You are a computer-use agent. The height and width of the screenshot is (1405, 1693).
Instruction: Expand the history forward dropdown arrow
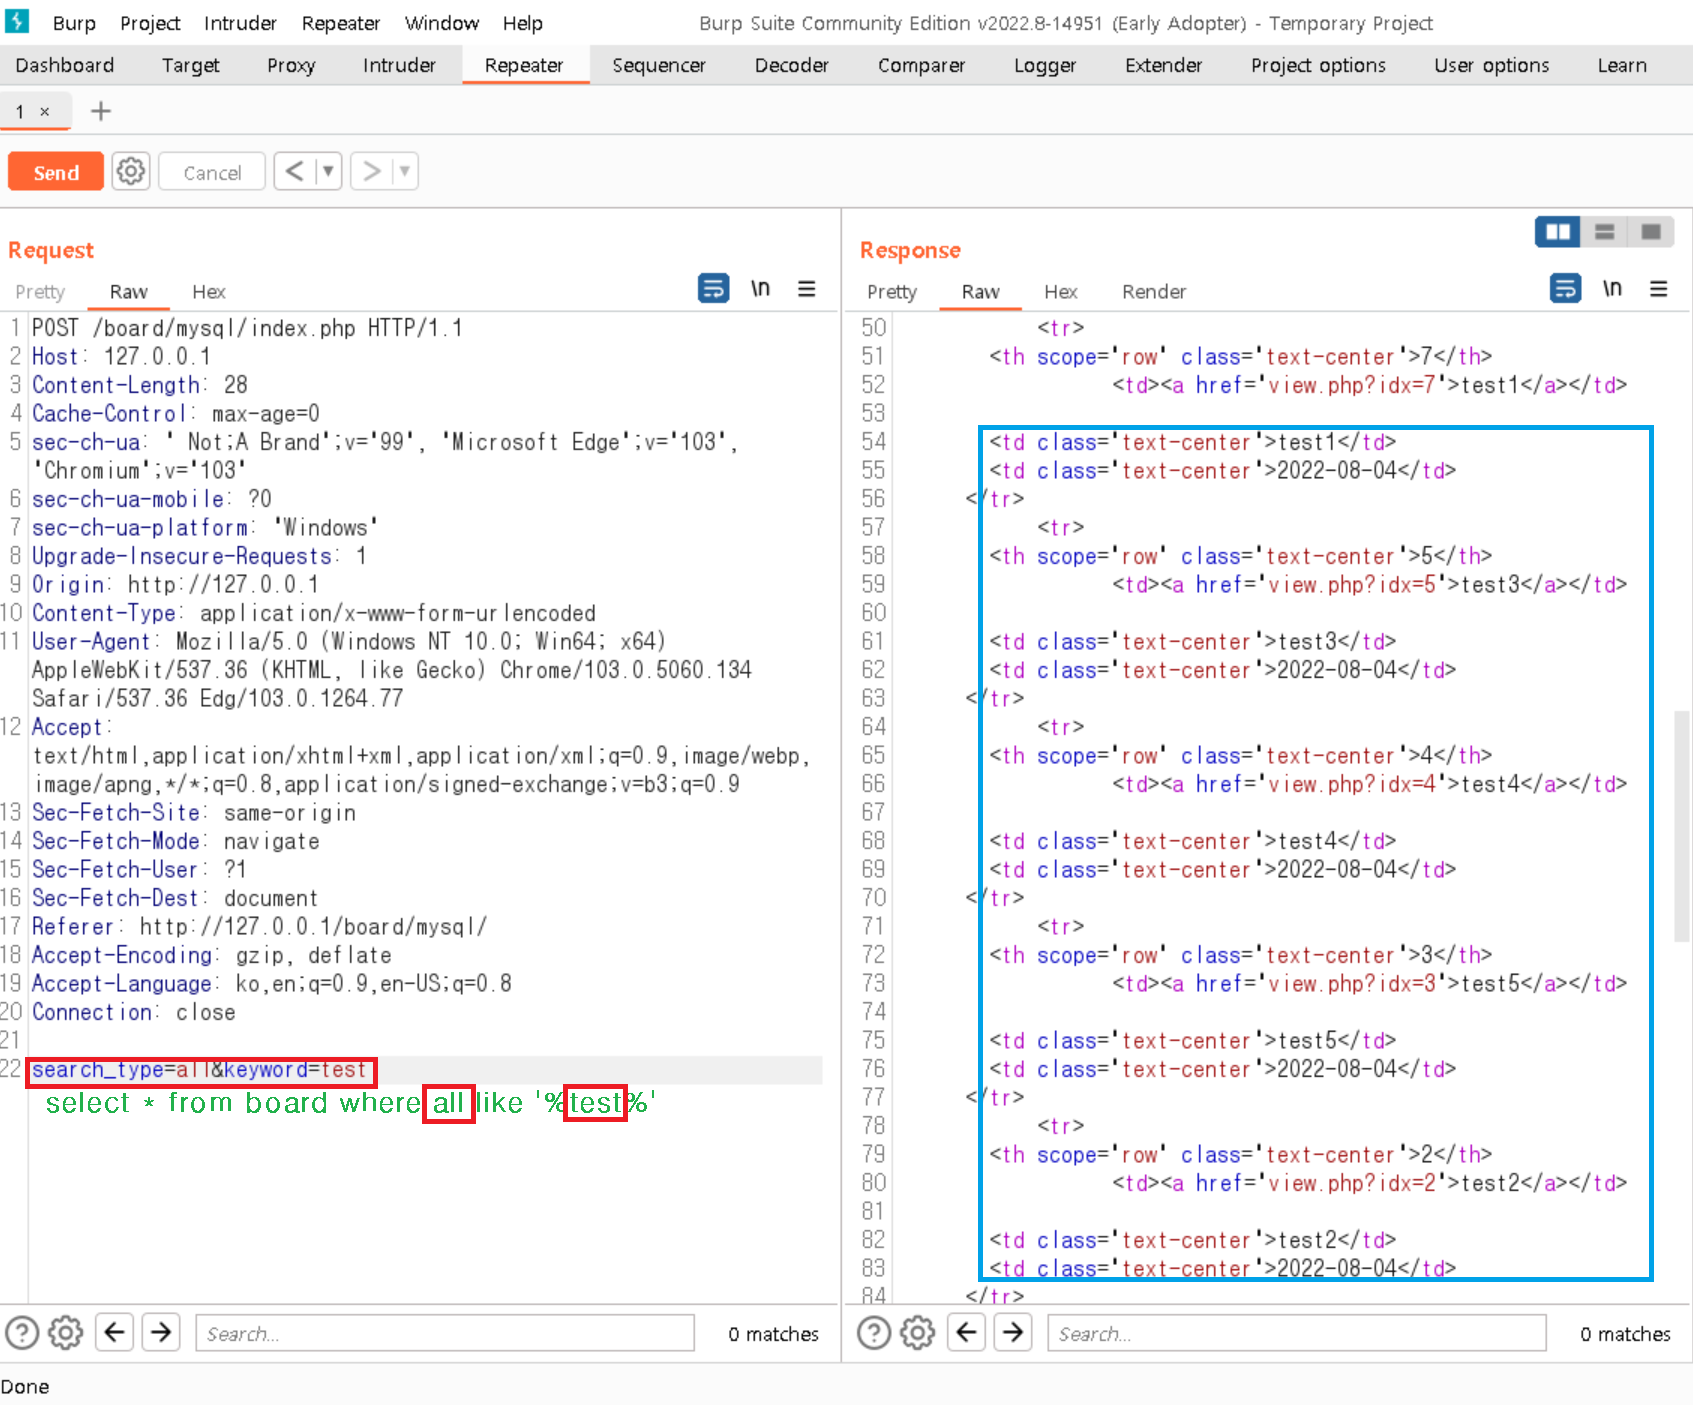(405, 172)
